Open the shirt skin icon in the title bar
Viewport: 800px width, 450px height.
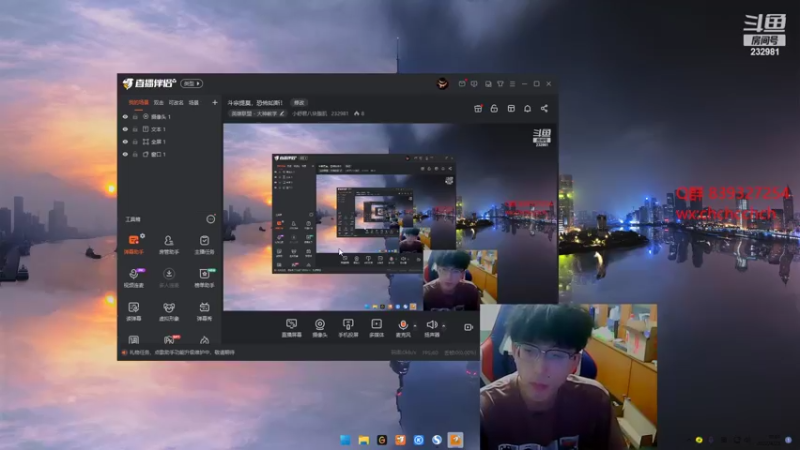tap(501, 84)
